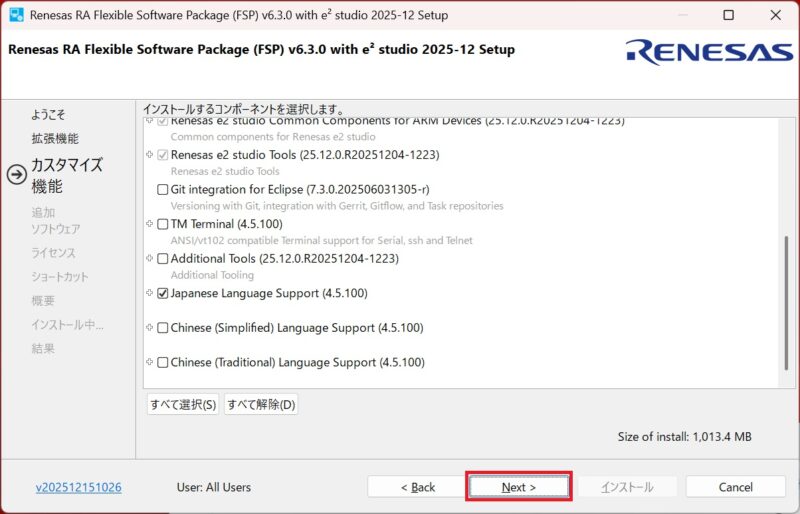Enable Additional Tools checkbox
The height and width of the screenshot is (514, 800).
click(x=163, y=259)
